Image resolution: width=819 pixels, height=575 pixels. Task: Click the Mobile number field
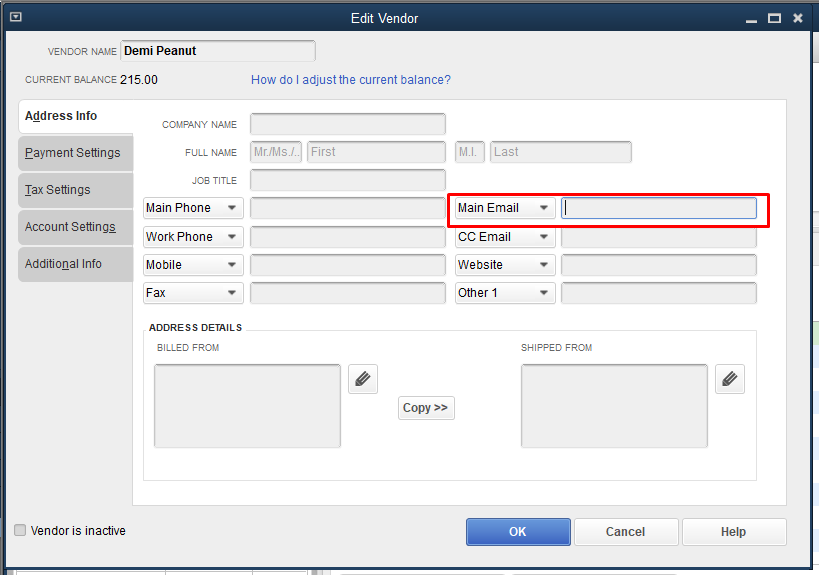tap(348, 265)
